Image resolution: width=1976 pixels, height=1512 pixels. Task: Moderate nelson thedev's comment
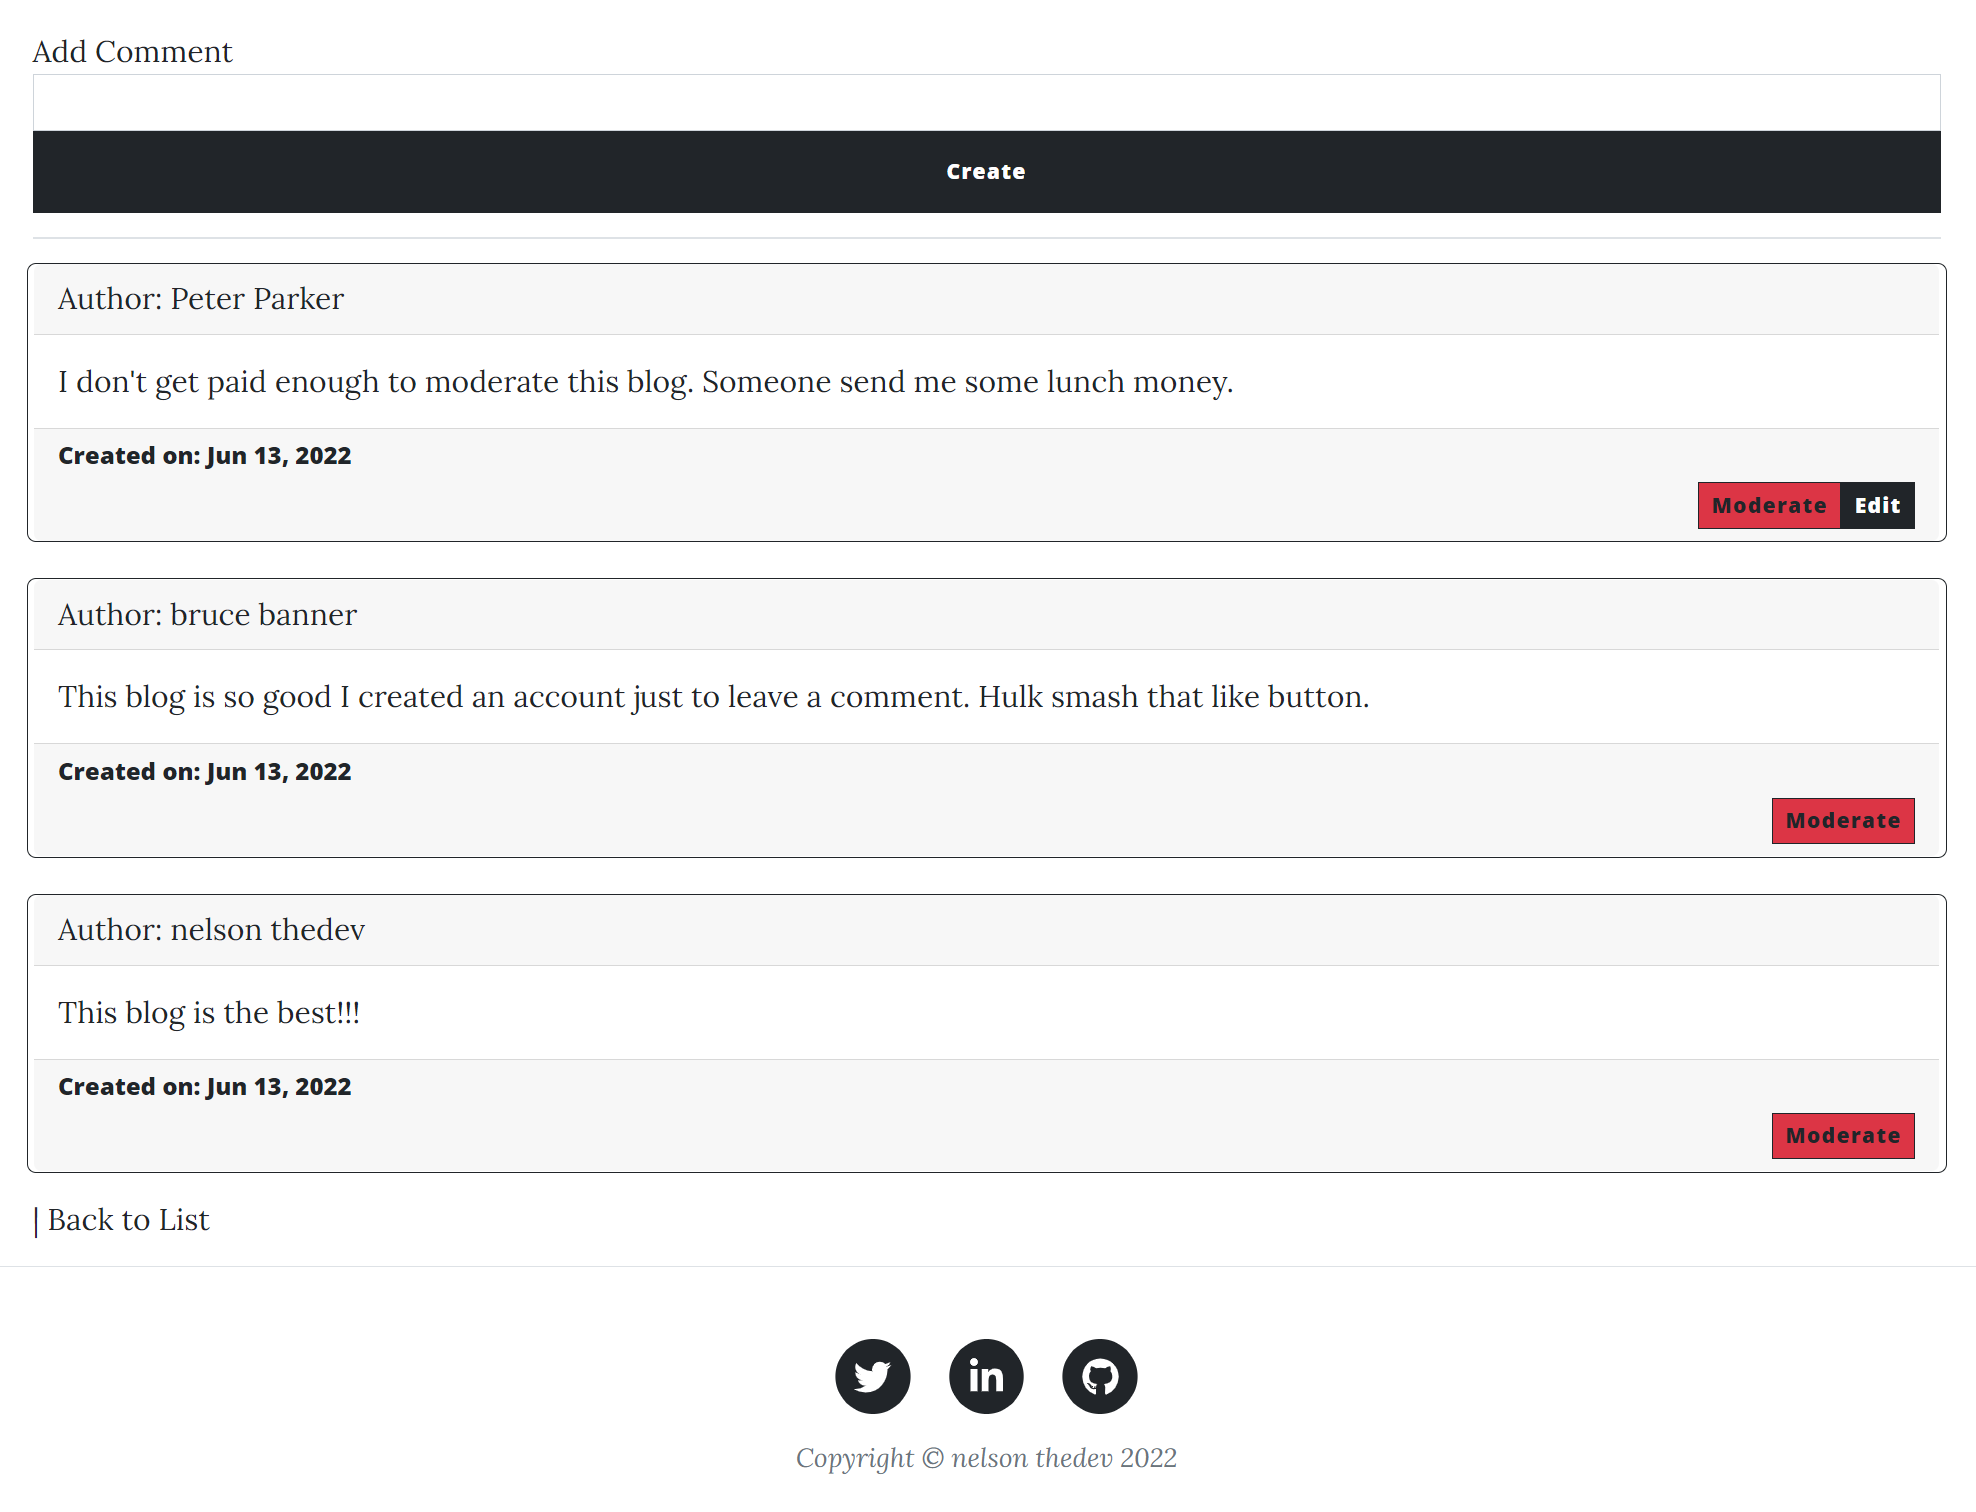(1843, 1136)
